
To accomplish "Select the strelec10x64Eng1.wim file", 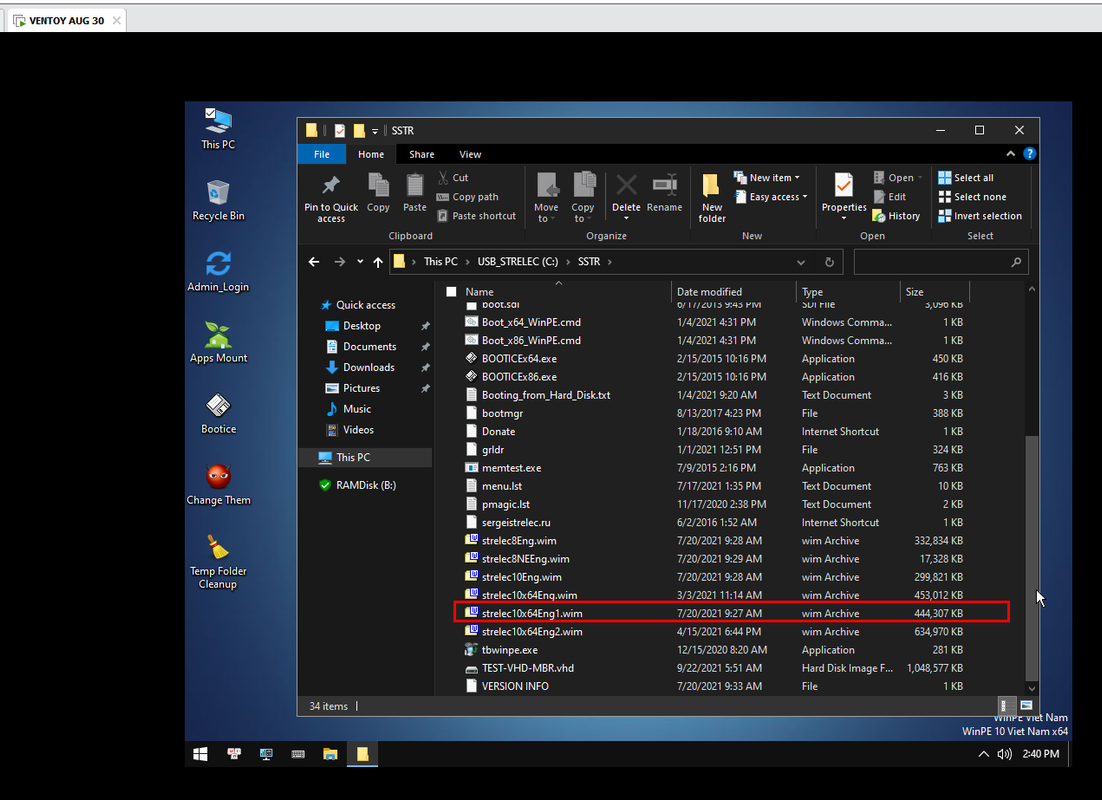I will (x=732, y=613).
